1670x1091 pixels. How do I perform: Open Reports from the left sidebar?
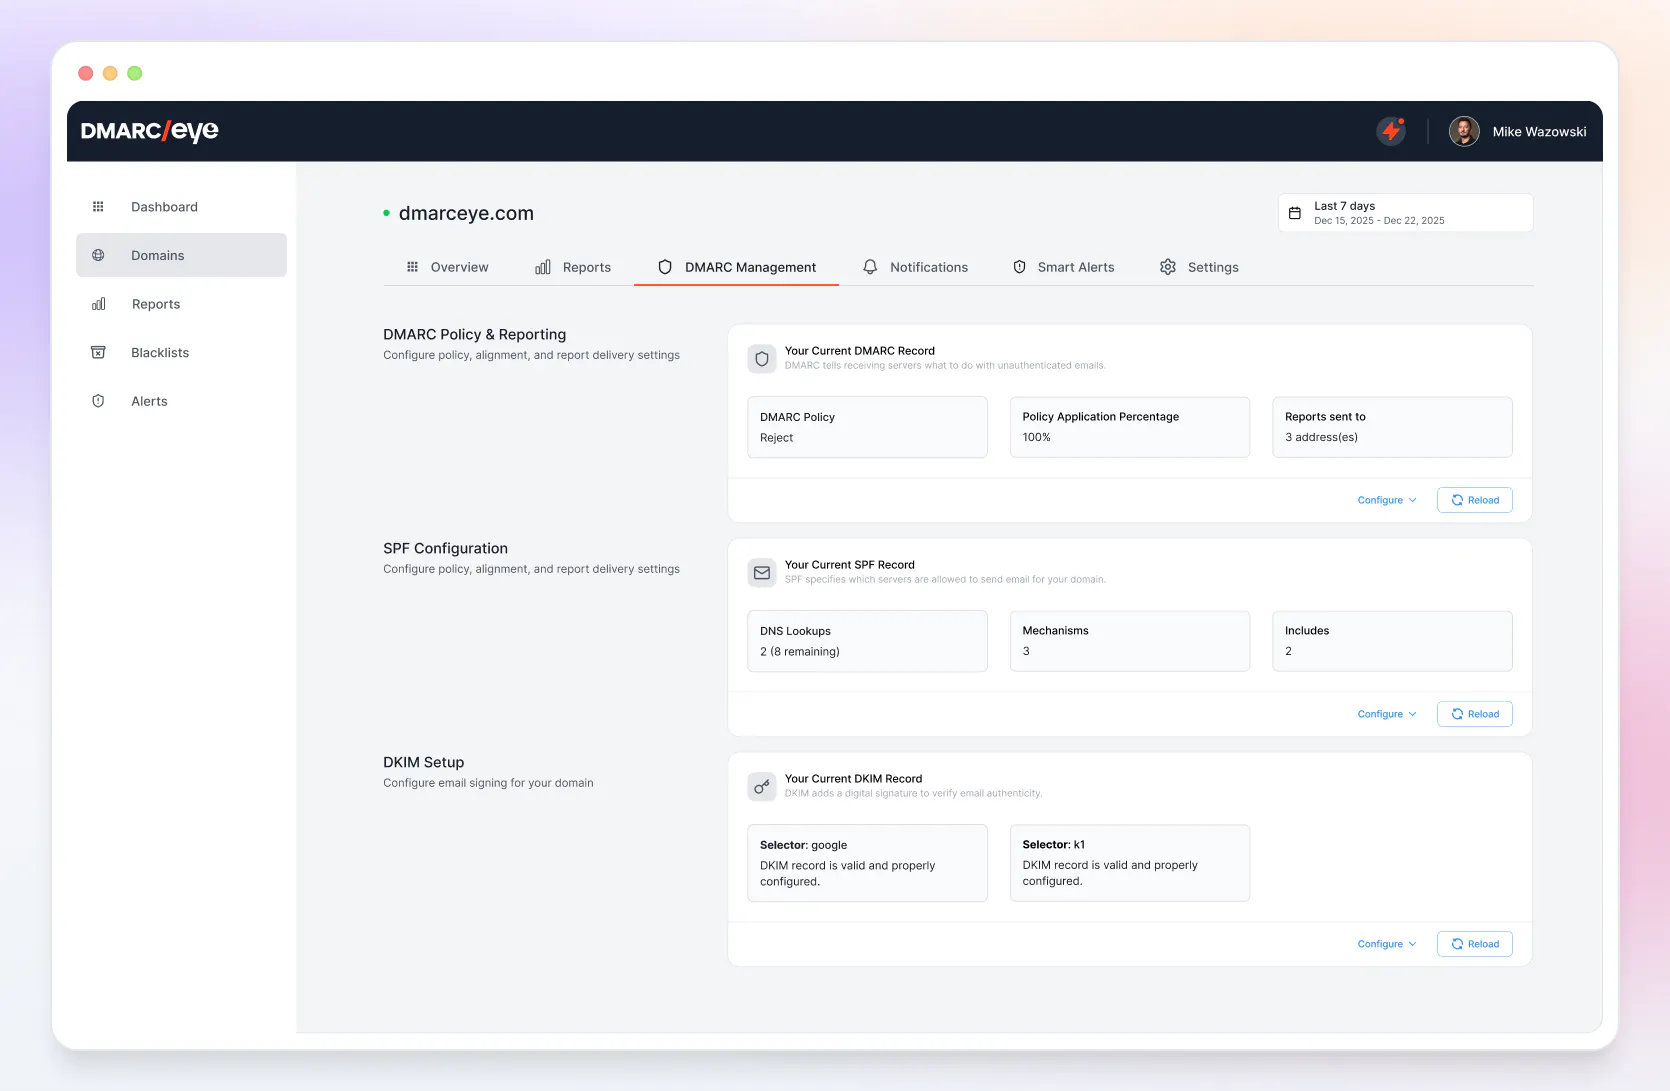click(x=181, y=304)
